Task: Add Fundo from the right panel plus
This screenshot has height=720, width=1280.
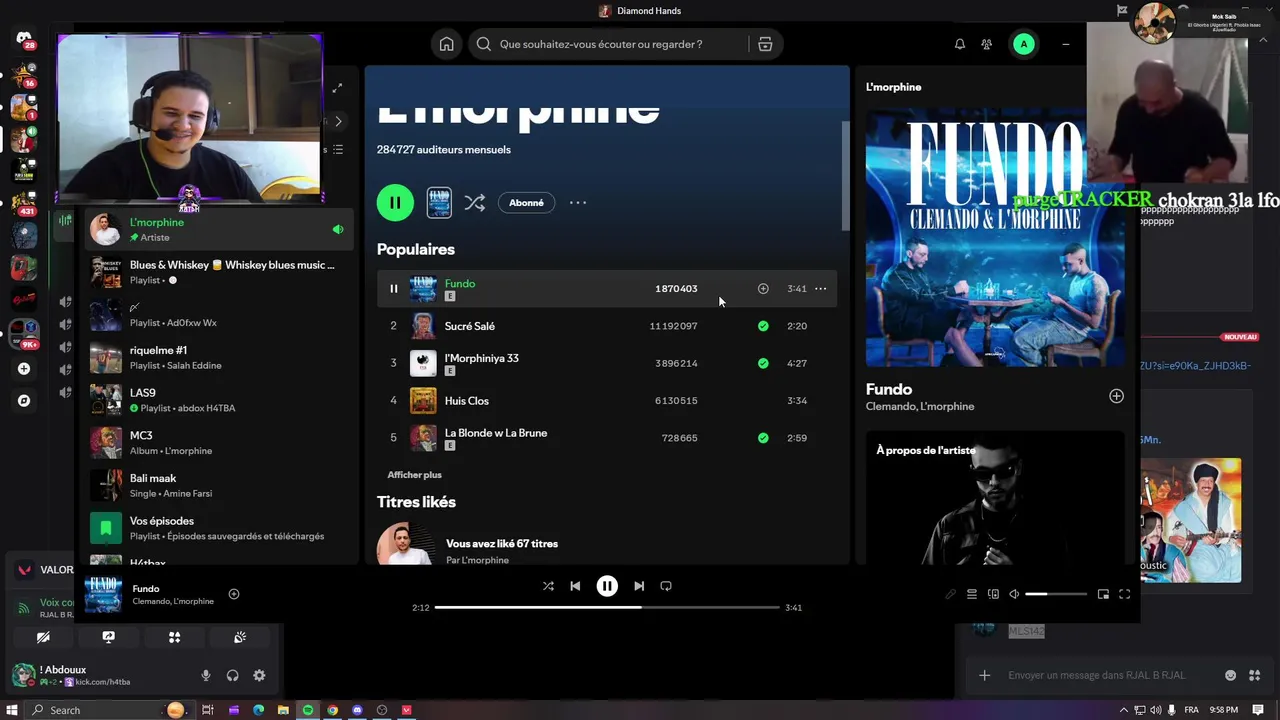Action: pos(1116,396)
